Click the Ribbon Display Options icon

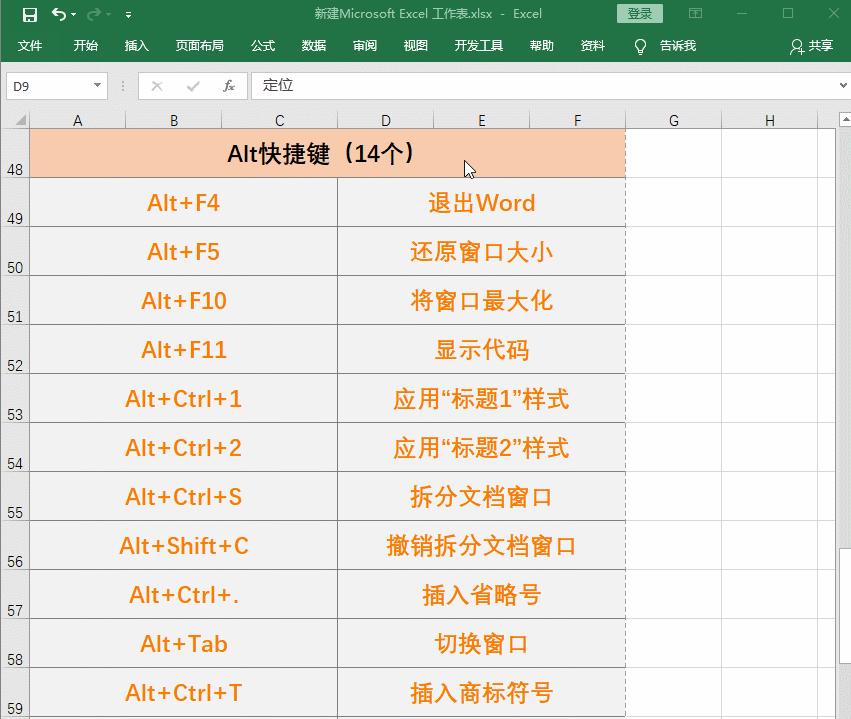[x=695, y=13]
